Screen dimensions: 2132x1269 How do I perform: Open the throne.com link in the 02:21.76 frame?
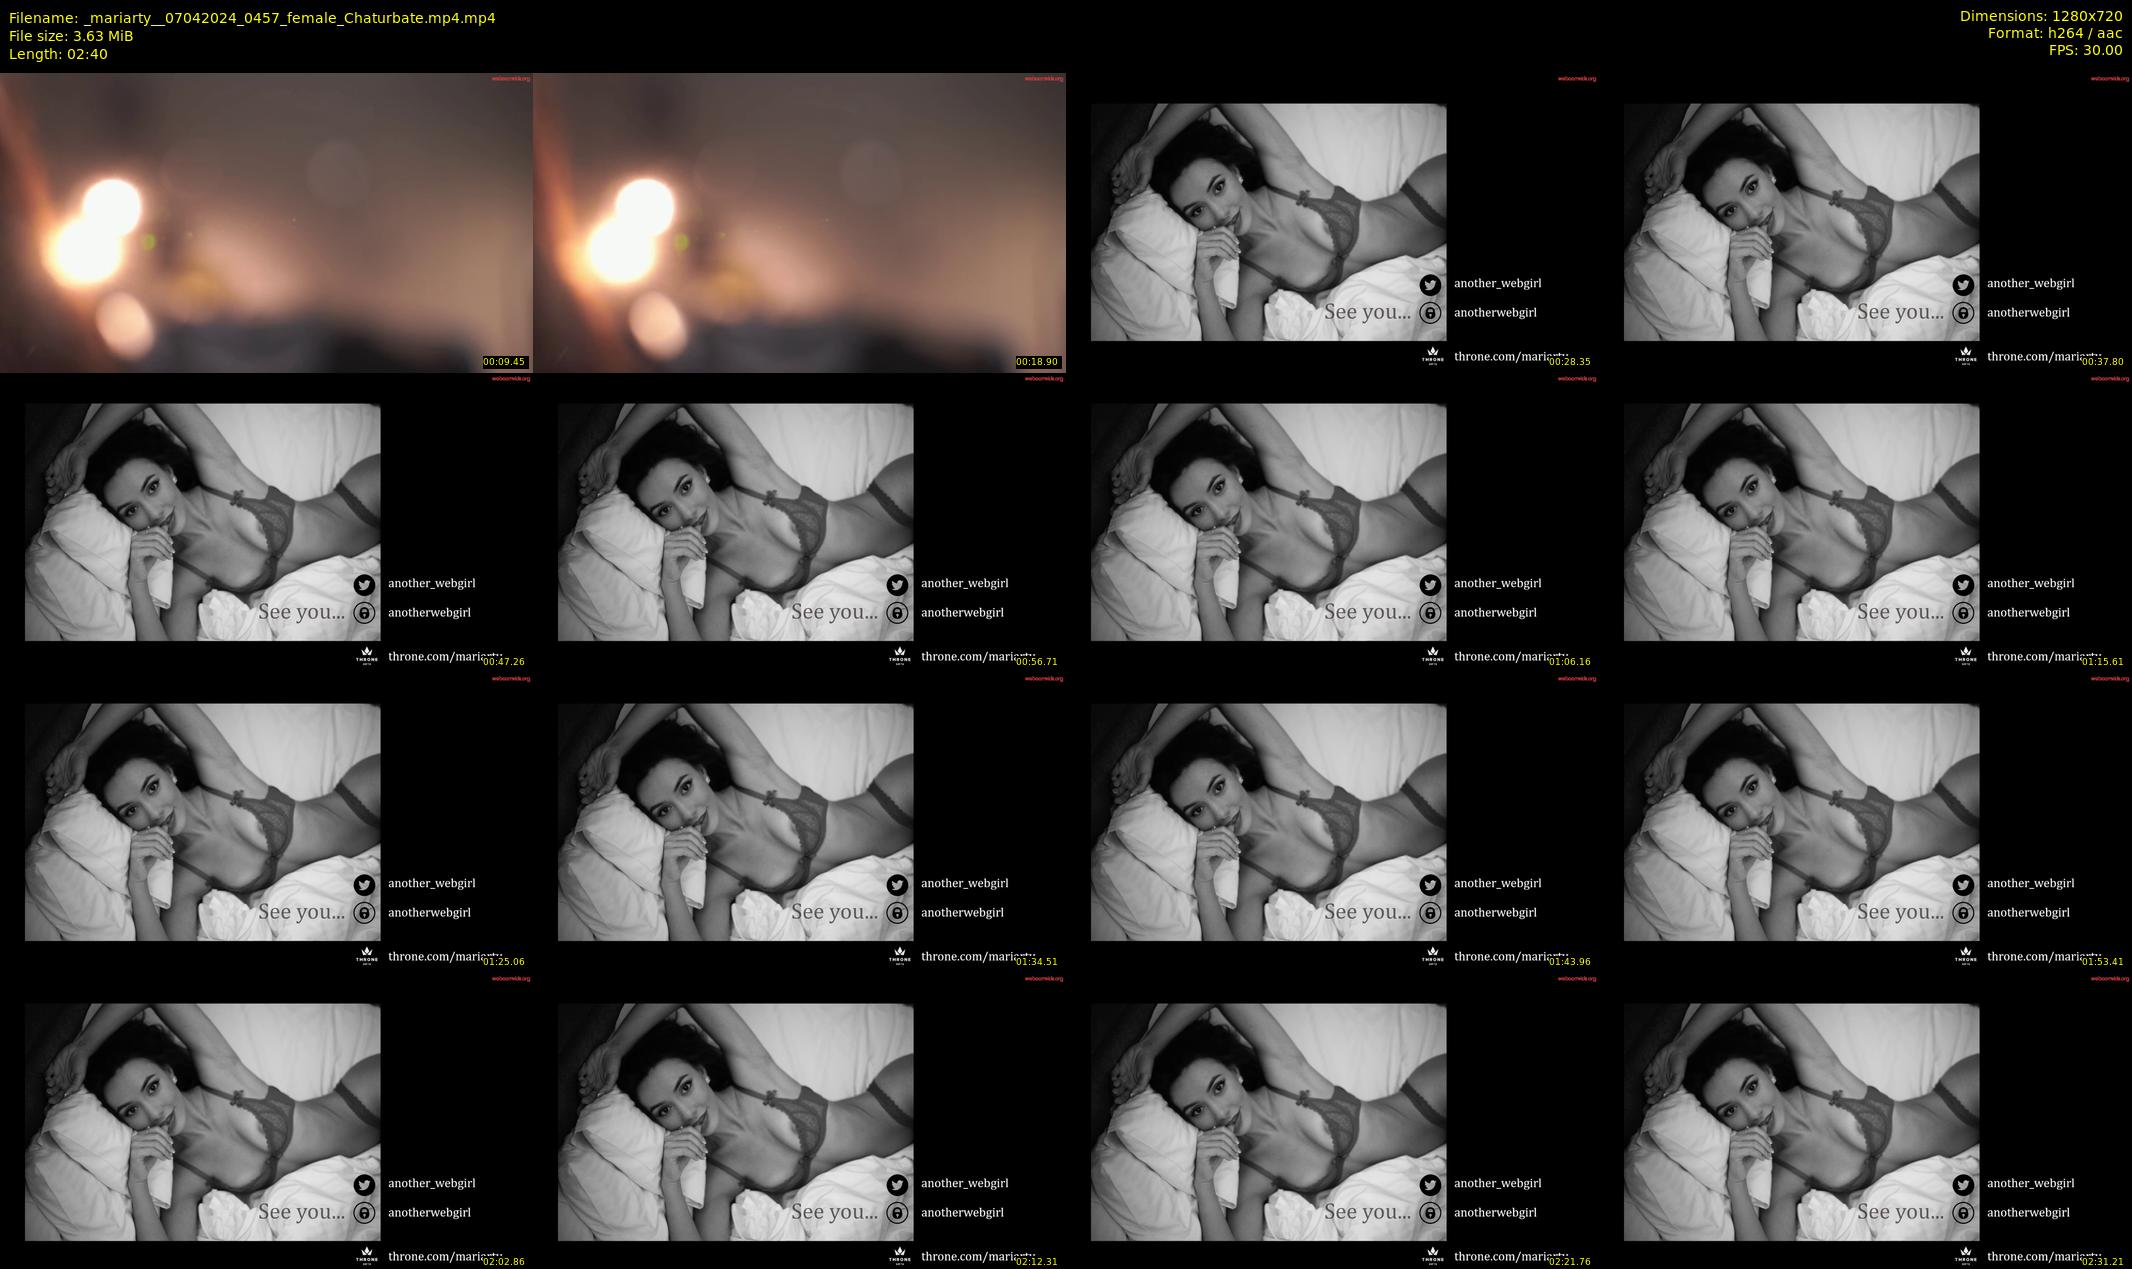tap(1509, 1257)
